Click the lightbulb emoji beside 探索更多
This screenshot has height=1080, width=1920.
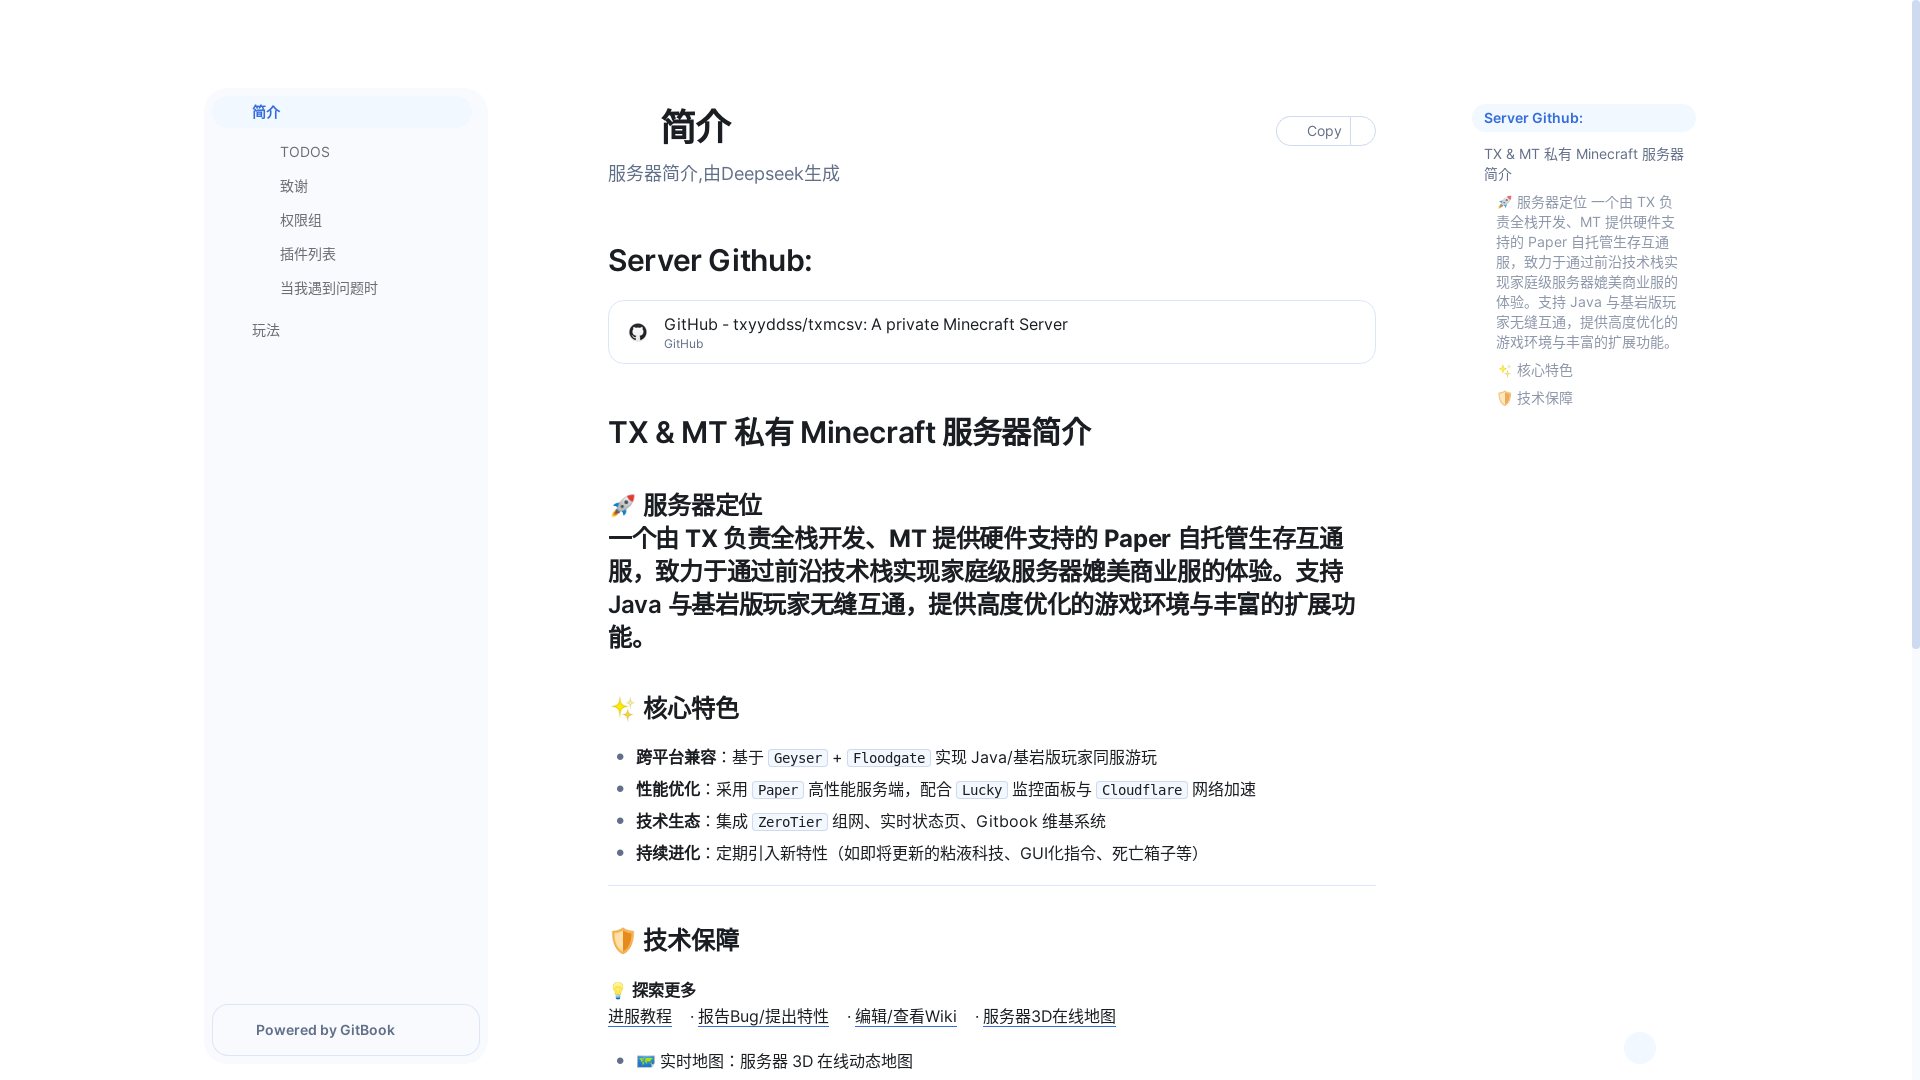pos(618,990)
